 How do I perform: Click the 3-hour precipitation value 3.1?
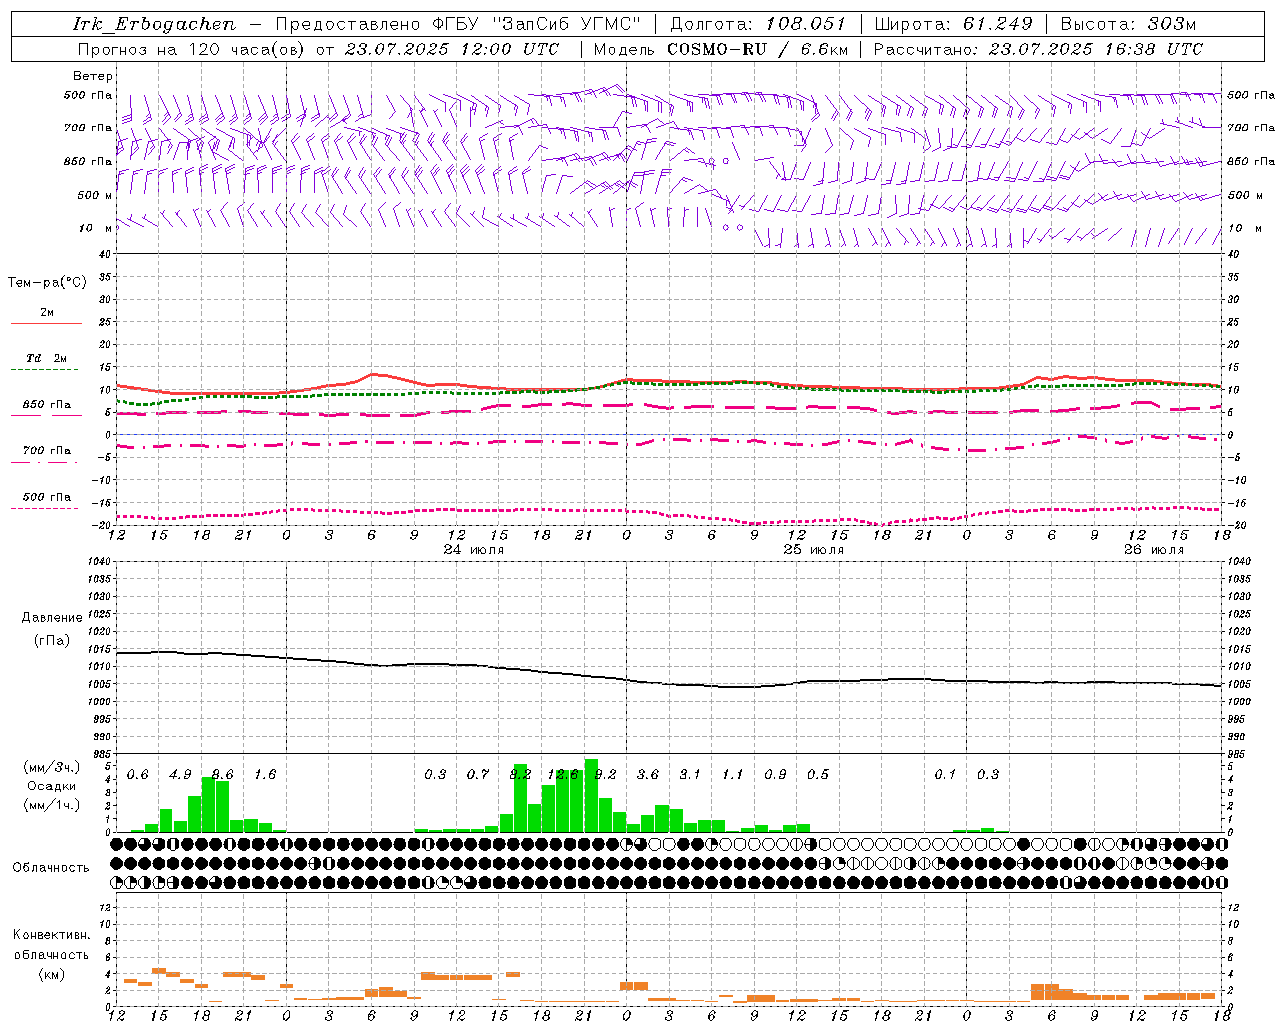tap(690, 774)
